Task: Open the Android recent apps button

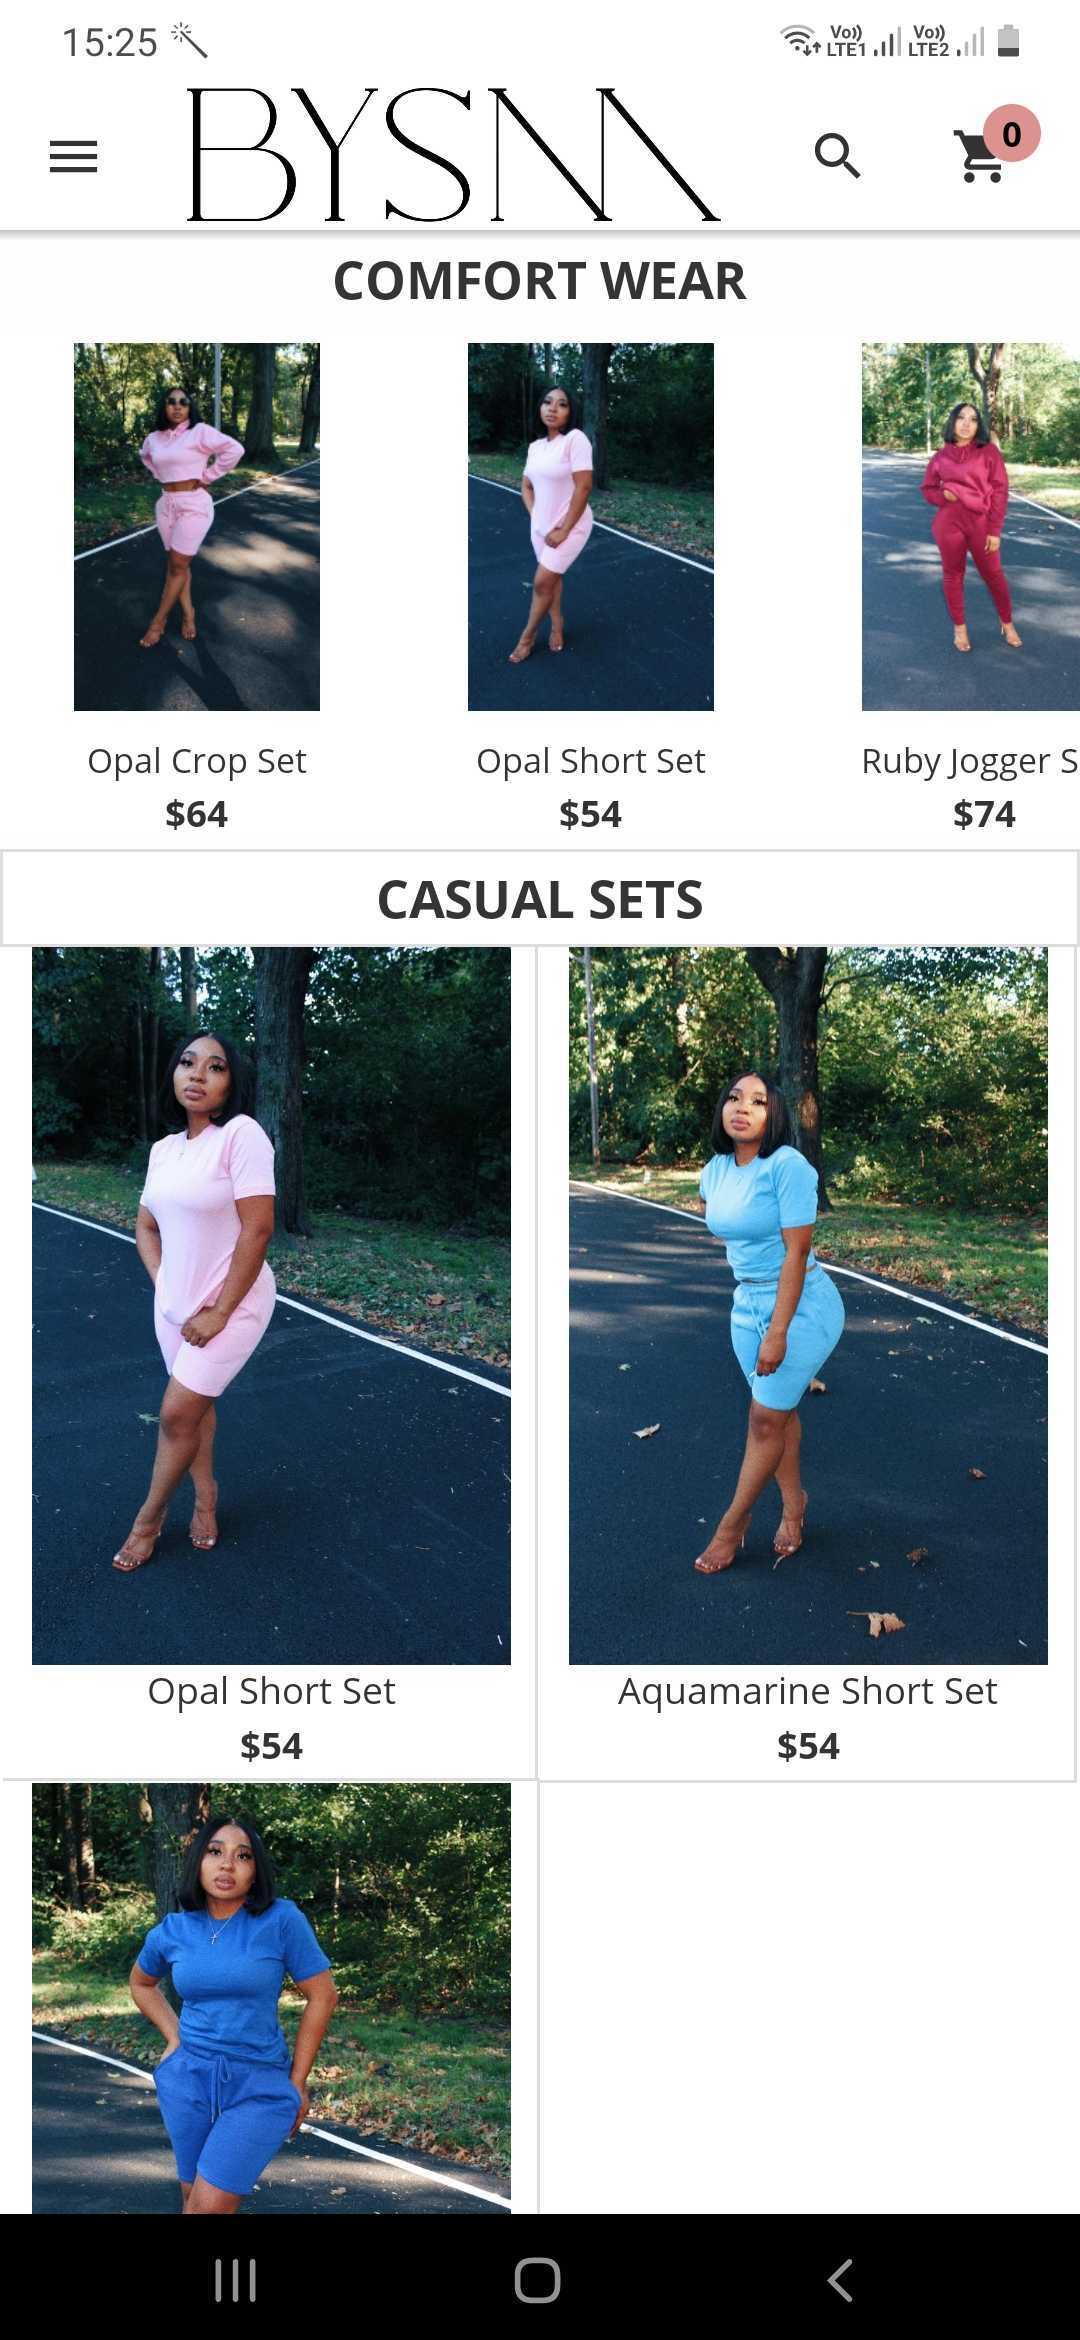Action: pos(236,2280)
